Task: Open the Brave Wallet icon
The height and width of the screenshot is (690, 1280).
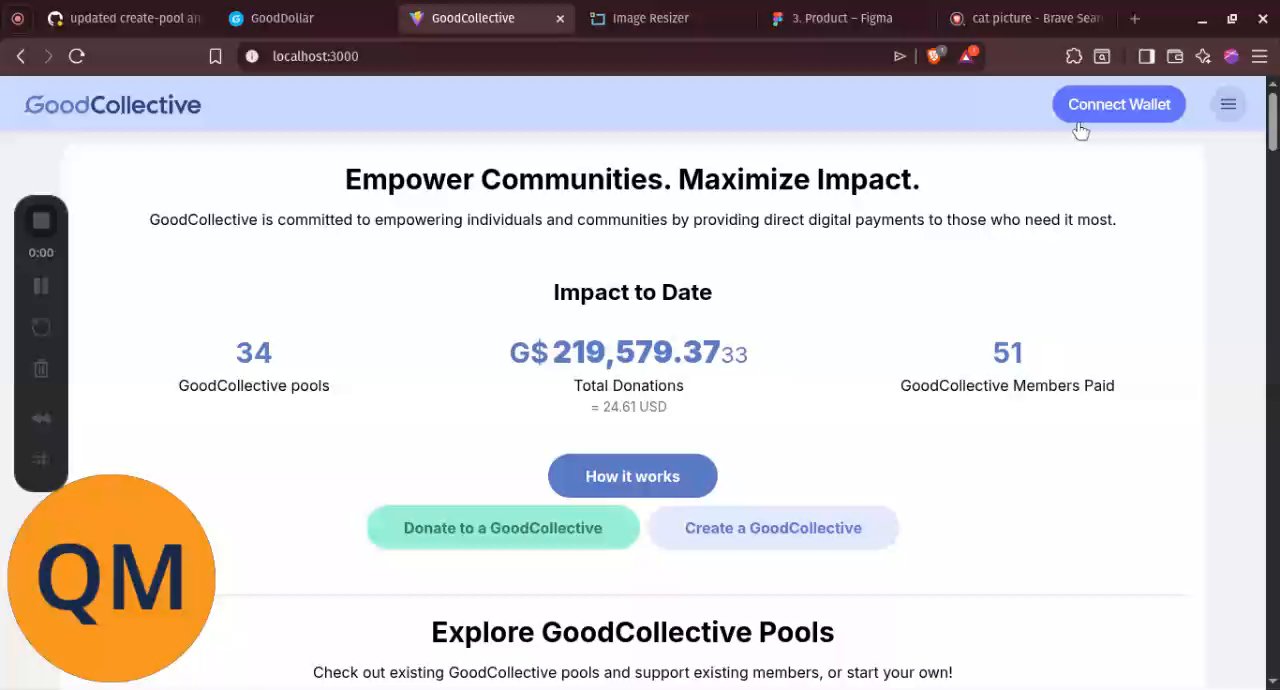Action: pos(1175,56)
